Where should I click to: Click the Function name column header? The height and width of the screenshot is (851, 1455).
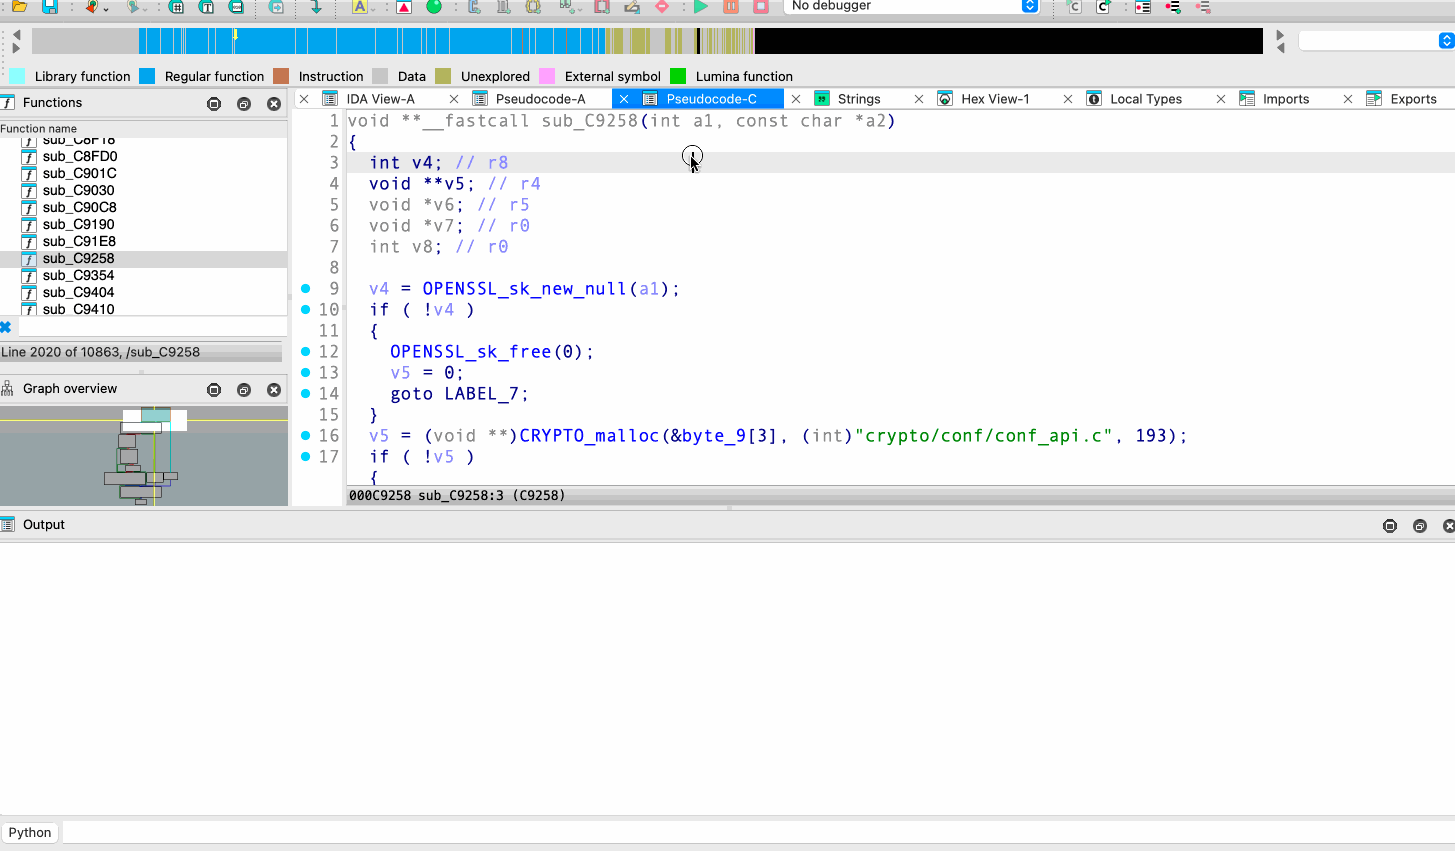point(143,129)
